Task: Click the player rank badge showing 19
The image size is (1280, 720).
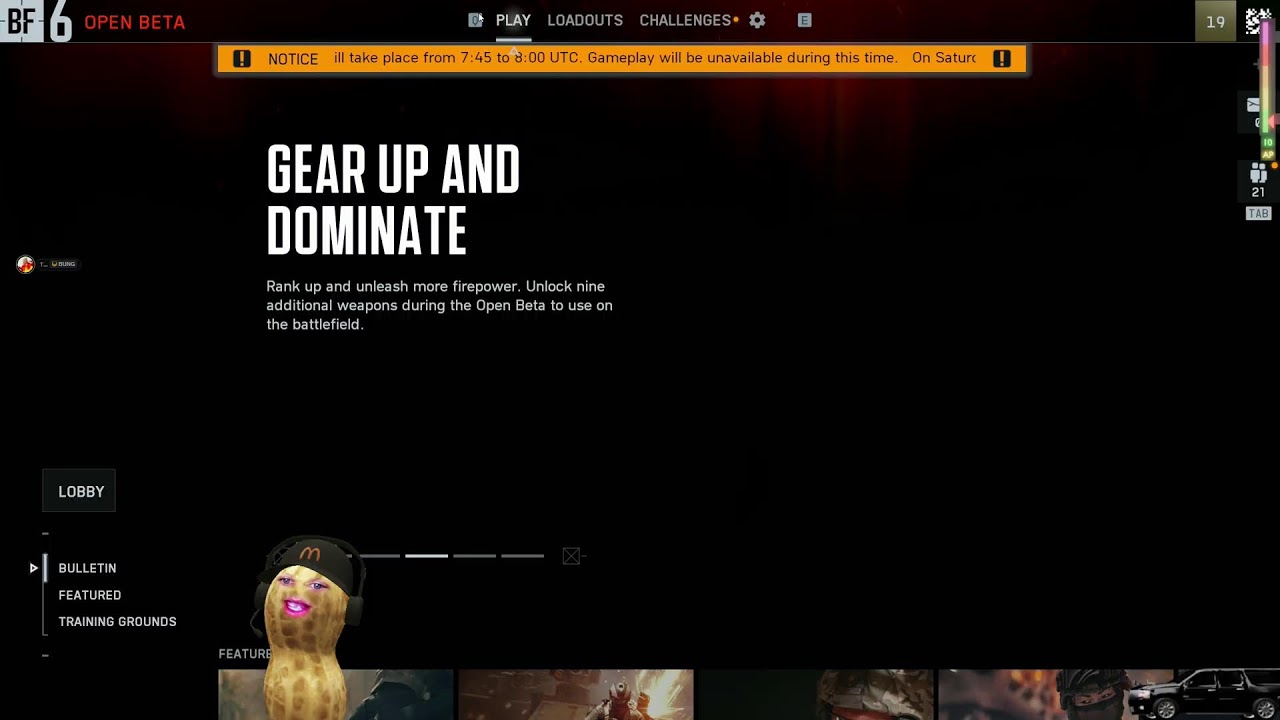Action: (x=1216, y=21)
